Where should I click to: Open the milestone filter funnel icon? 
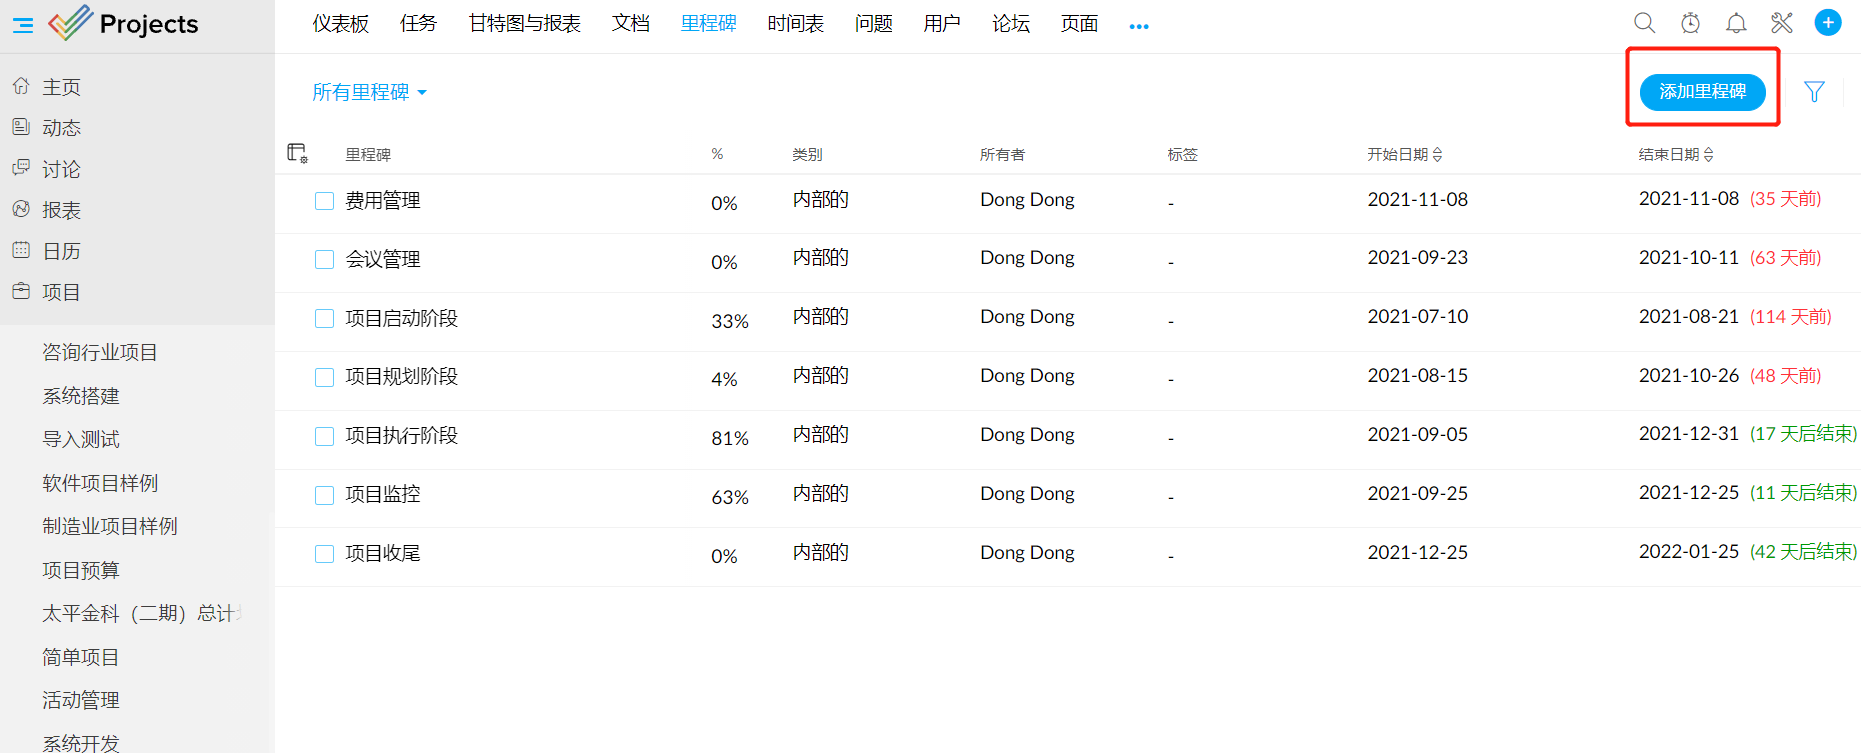click(x=1814, y=92)
